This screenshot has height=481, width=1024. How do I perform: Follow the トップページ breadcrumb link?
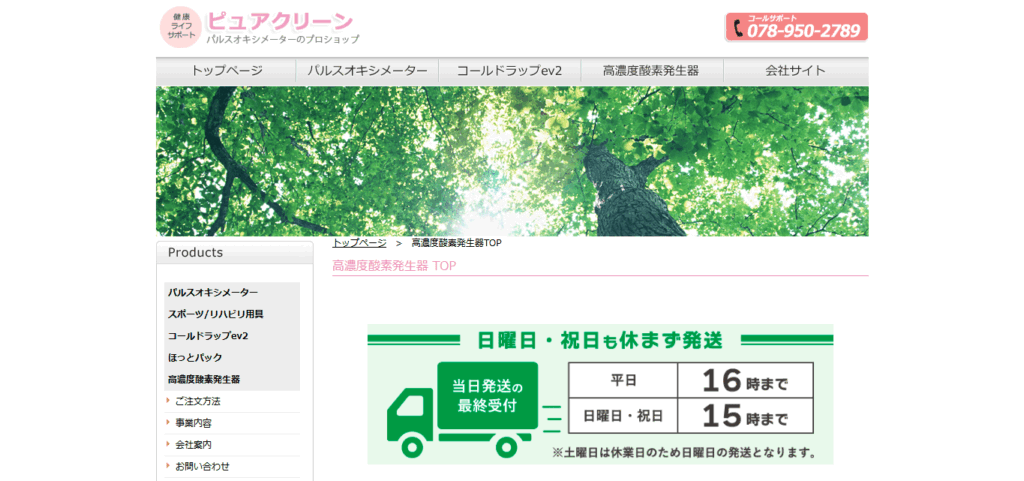(359, 243)
